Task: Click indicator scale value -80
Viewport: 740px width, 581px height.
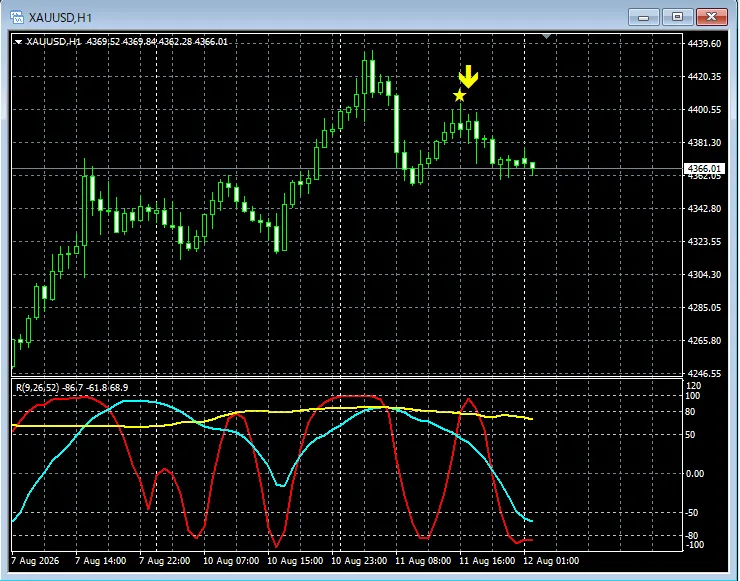Action: click(692, 536)
